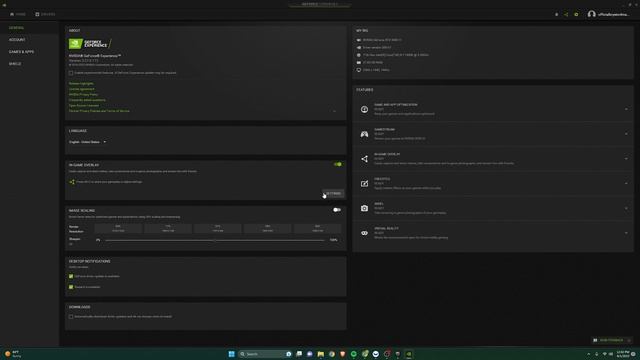Open the NVIDIA Privacy Policy link

pos(83,94)
